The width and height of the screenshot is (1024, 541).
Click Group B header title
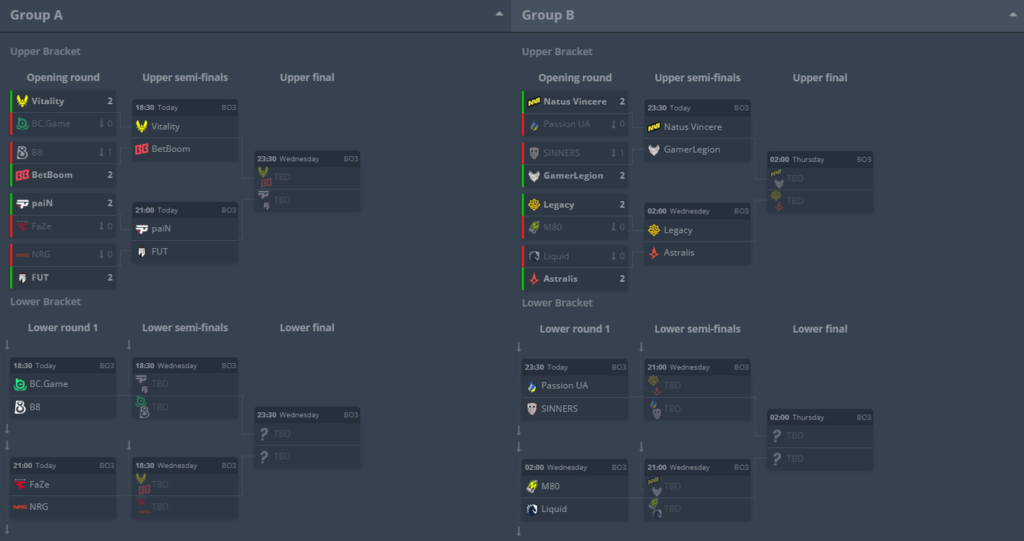[x=548, y=15]
